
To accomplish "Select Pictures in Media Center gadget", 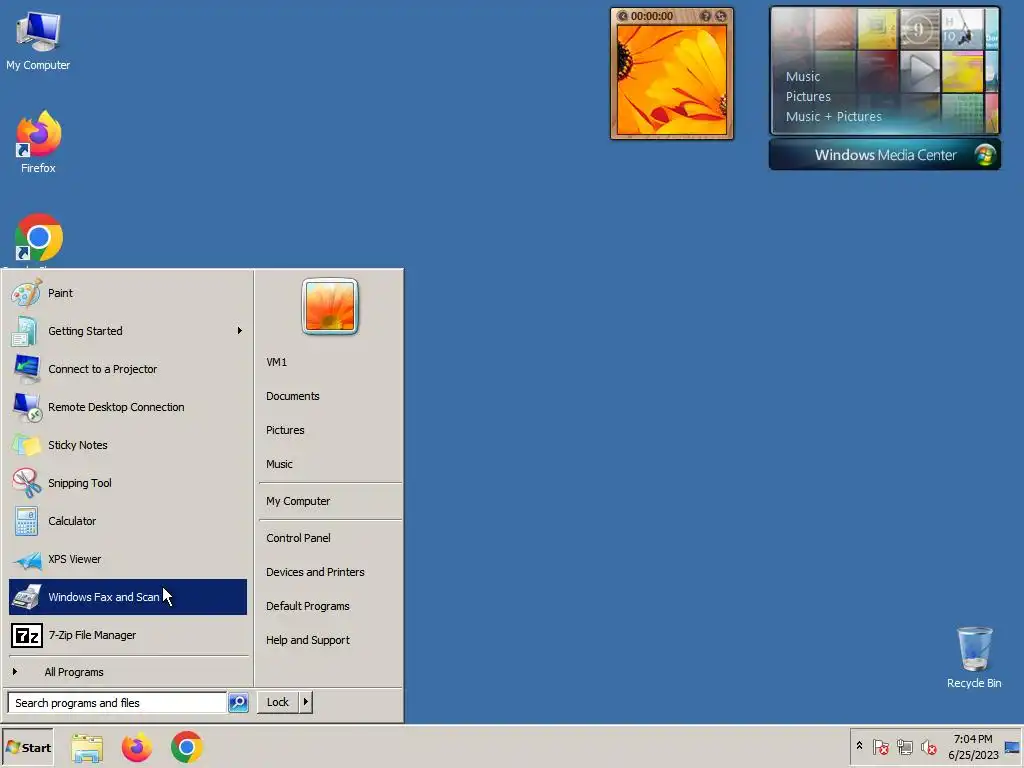I will (x=808, y=97).
